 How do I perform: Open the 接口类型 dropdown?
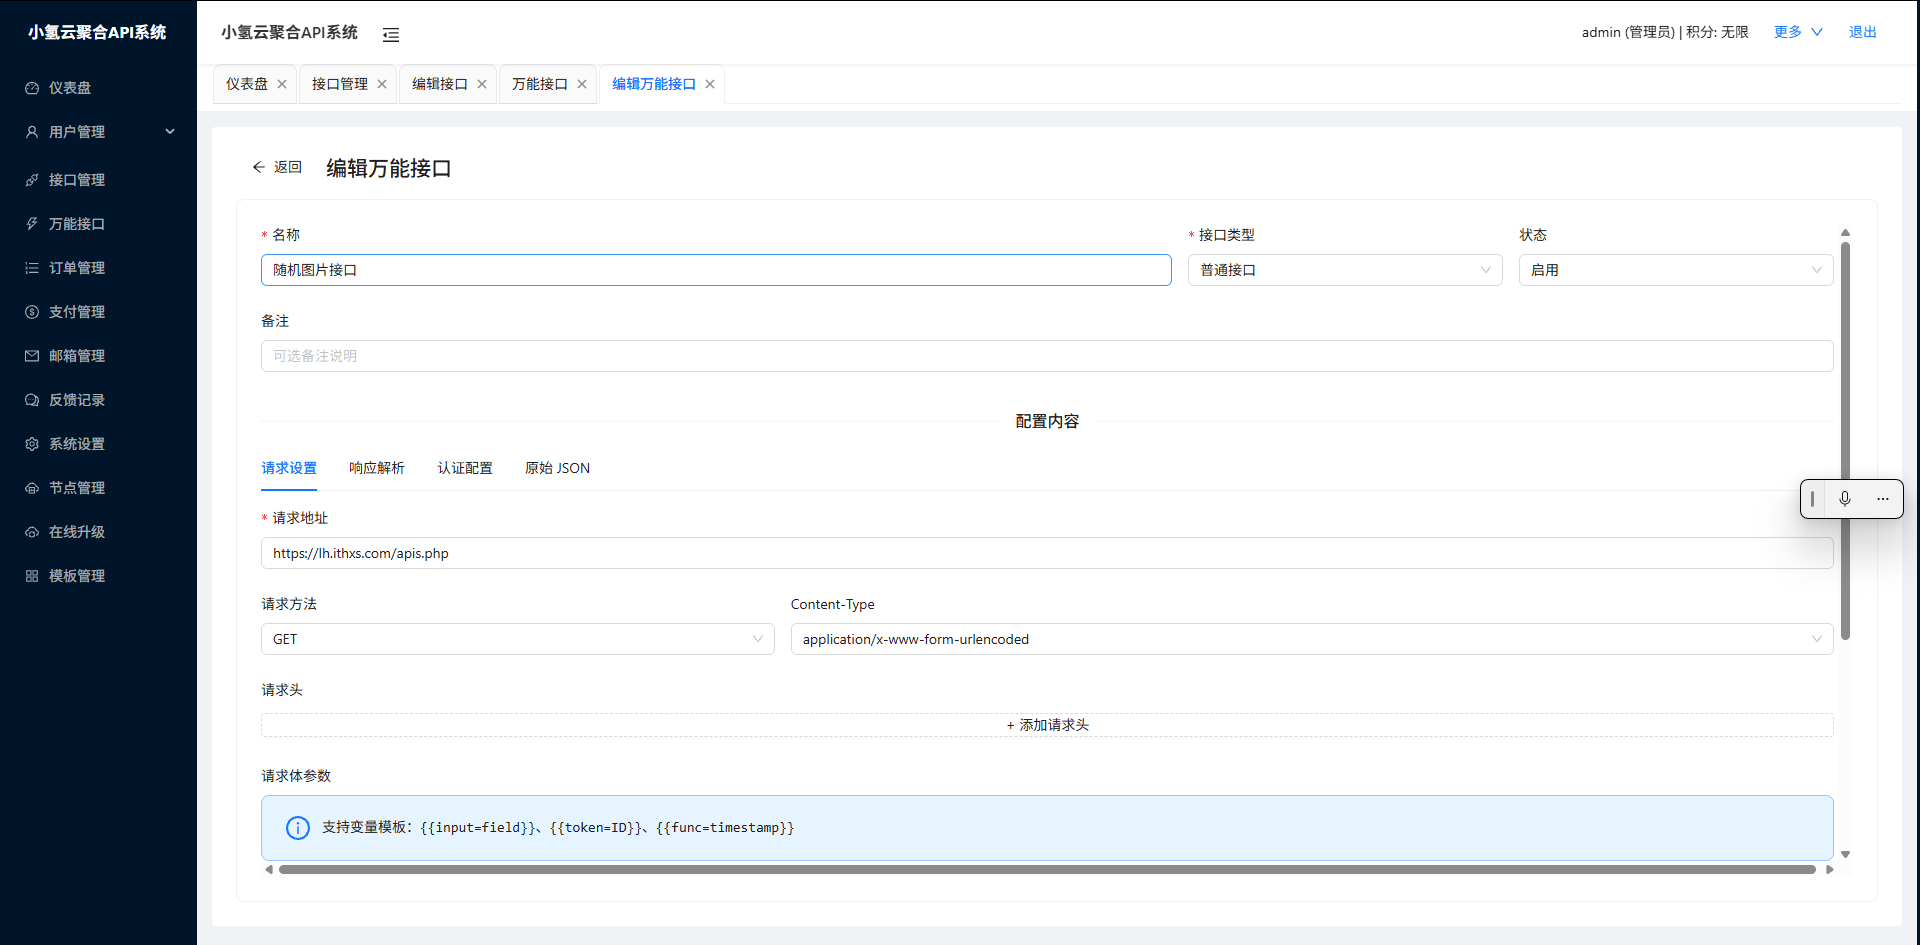(1344, 270)
